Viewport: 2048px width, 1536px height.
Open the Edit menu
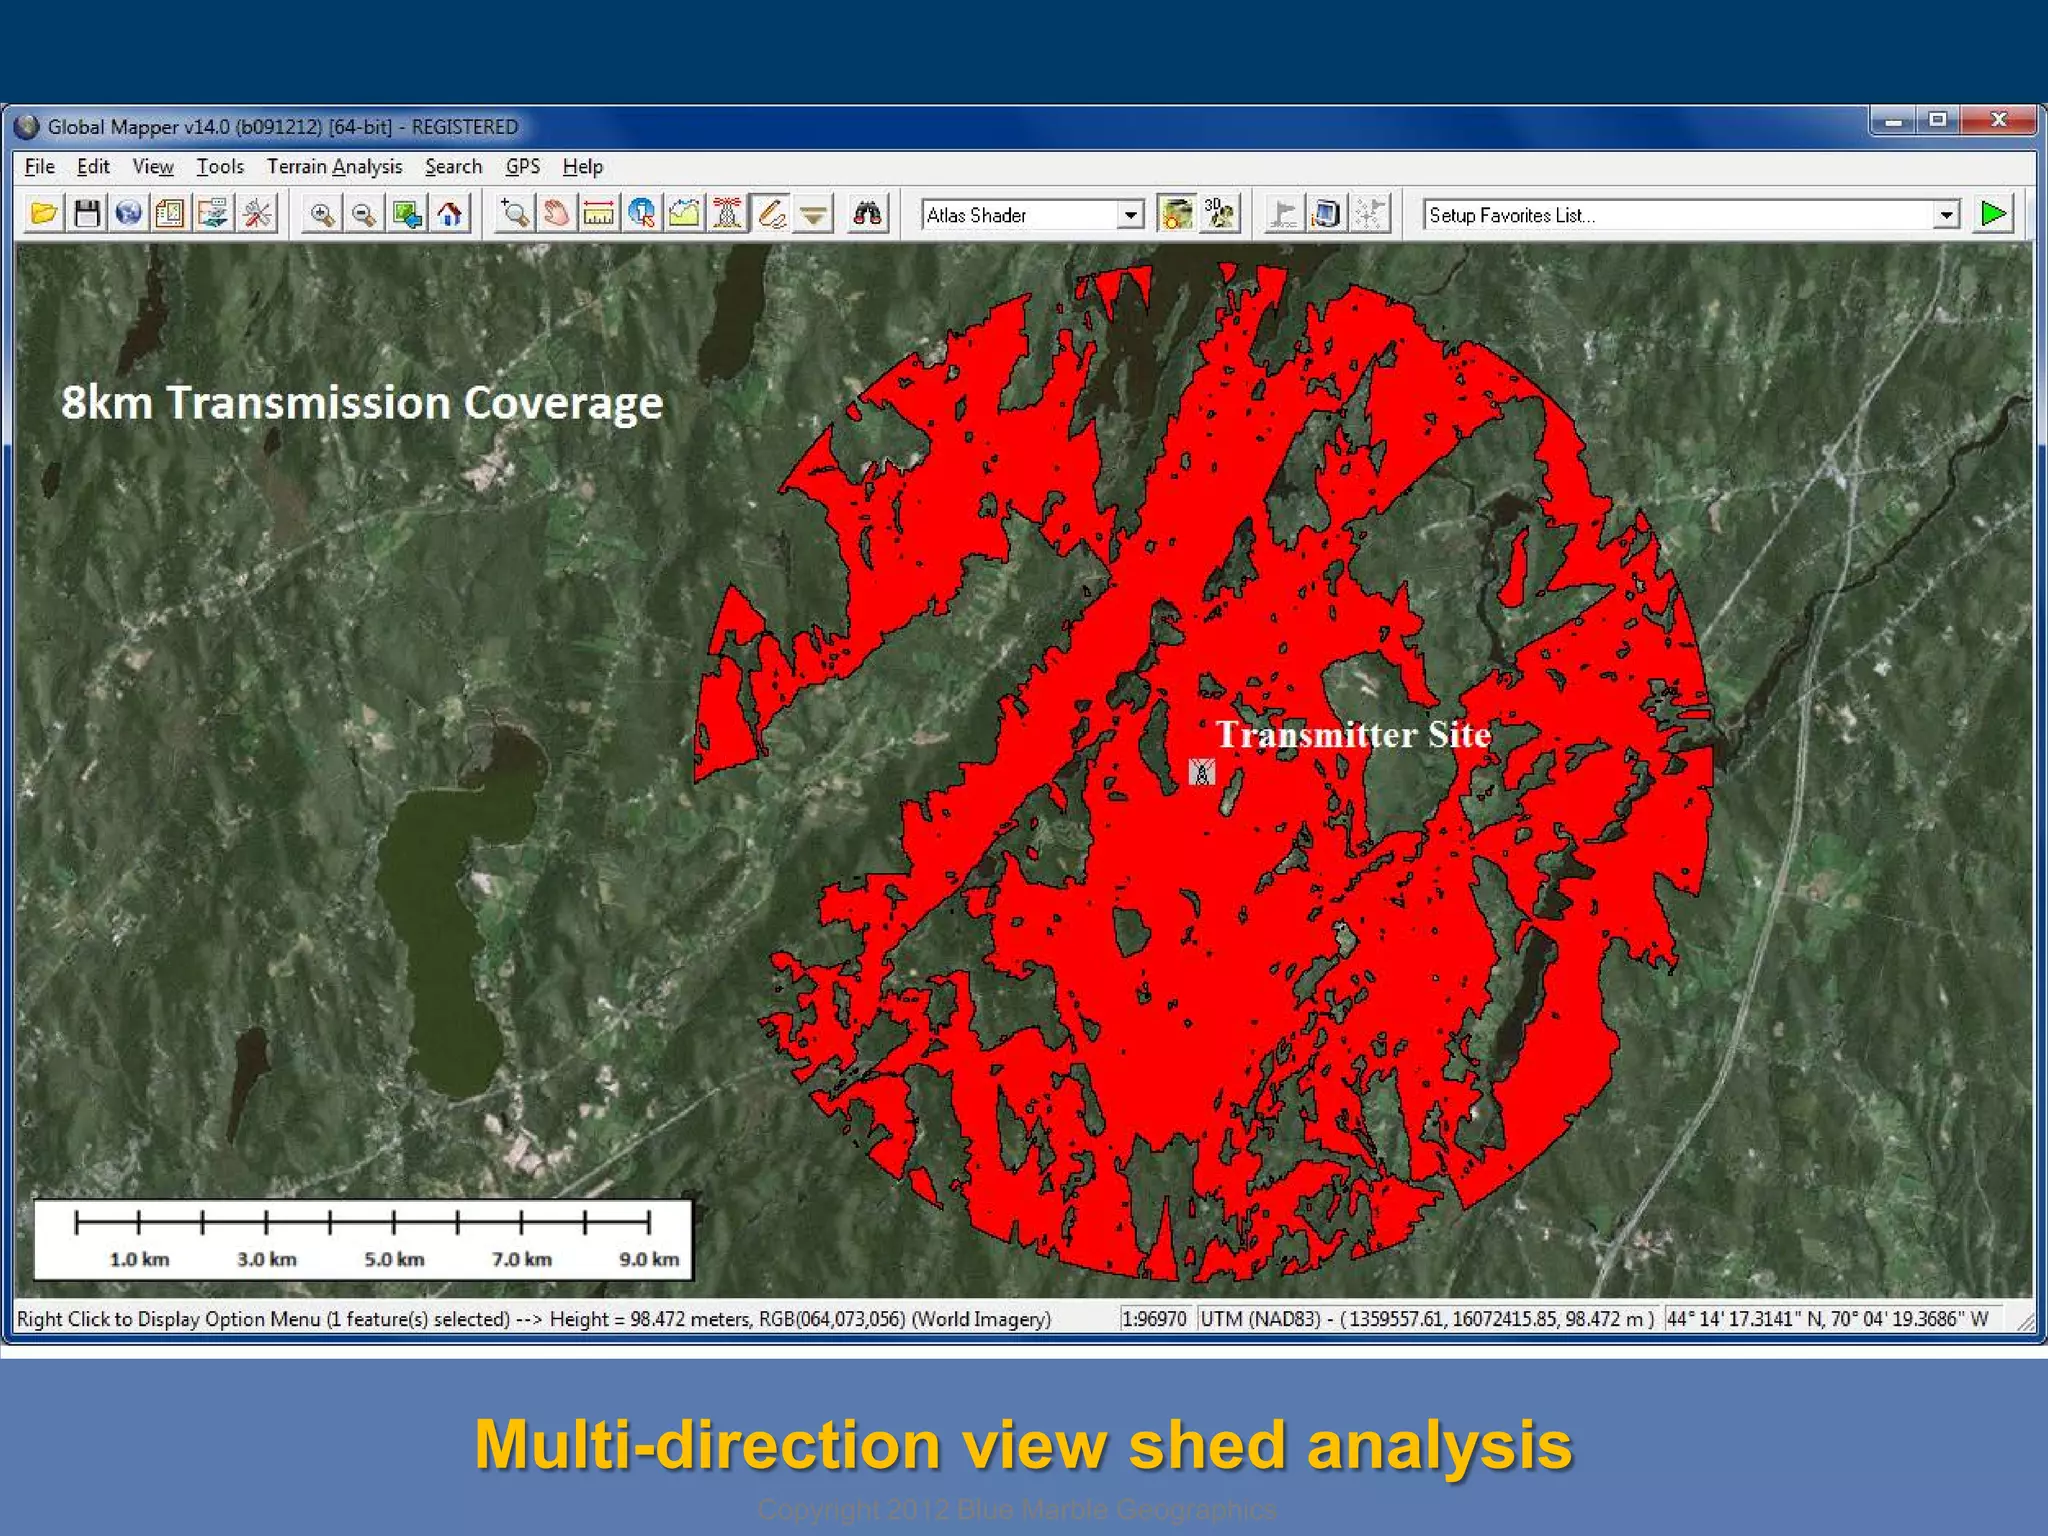93,167
